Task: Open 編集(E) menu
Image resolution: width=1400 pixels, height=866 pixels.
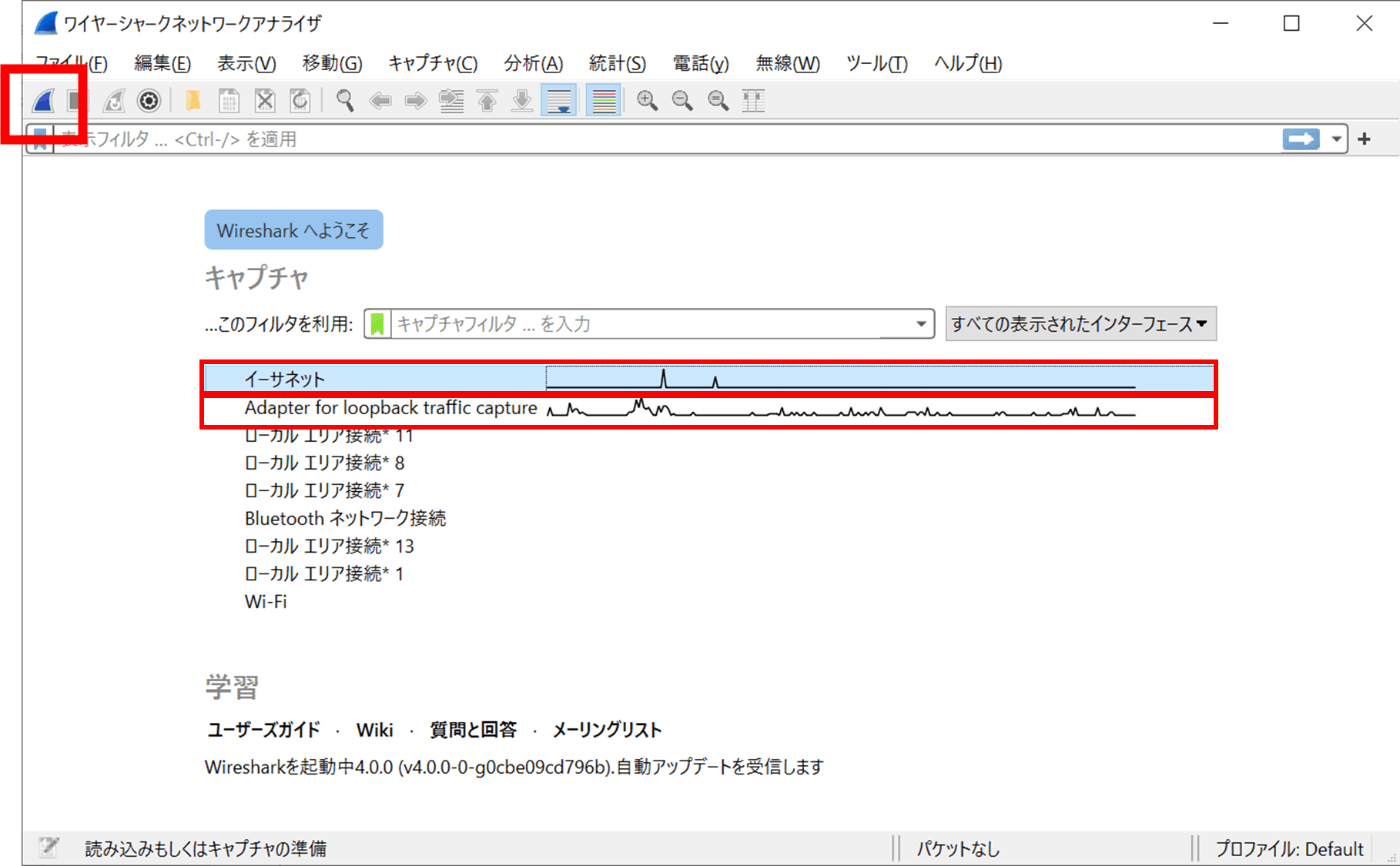Action: click(x=162, y=63)
